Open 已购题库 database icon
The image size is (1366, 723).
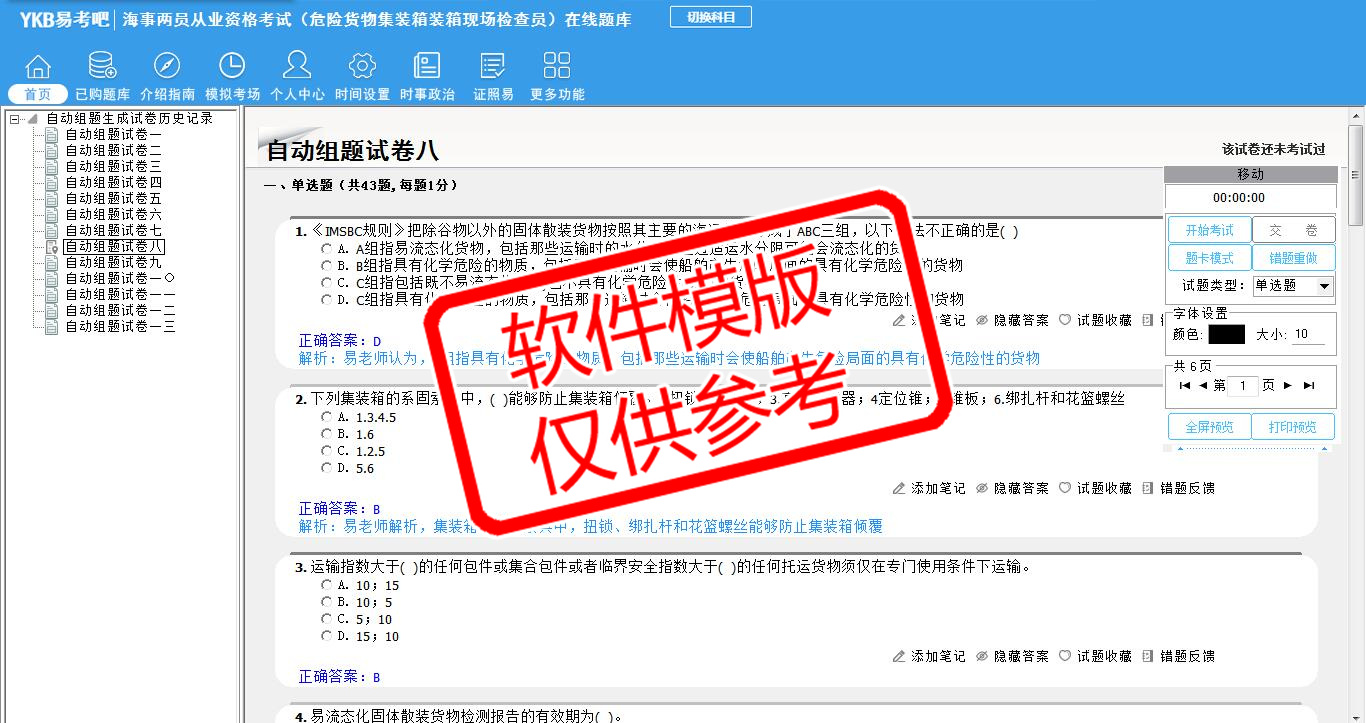click(102, 67)
